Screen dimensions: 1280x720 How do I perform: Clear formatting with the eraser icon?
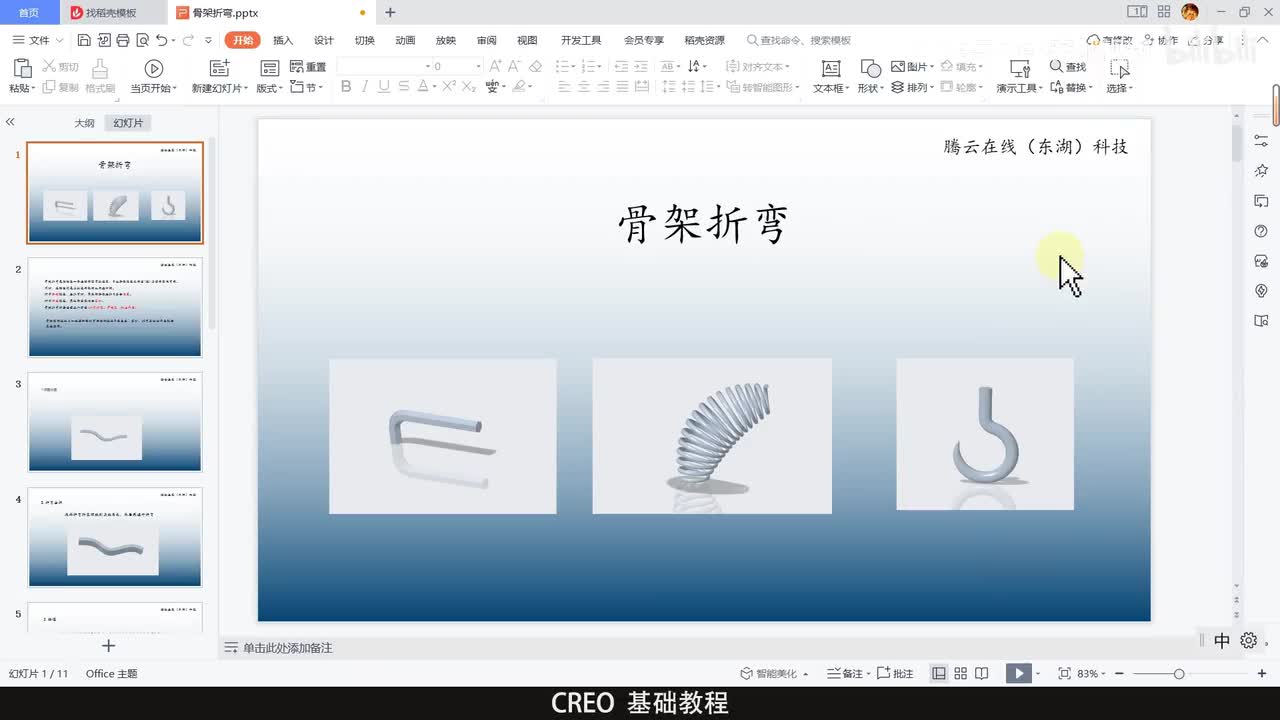click(535, 66)
